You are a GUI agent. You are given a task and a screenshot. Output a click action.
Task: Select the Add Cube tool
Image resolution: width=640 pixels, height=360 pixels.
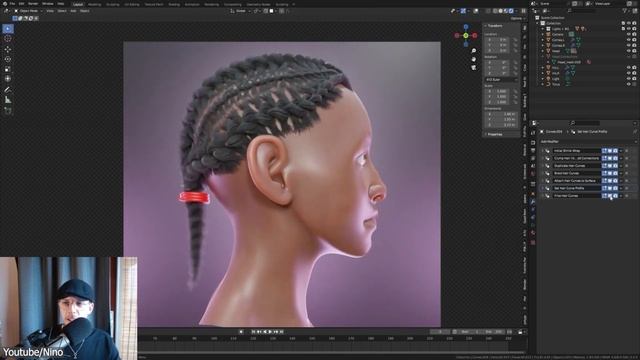click(8, 111)
